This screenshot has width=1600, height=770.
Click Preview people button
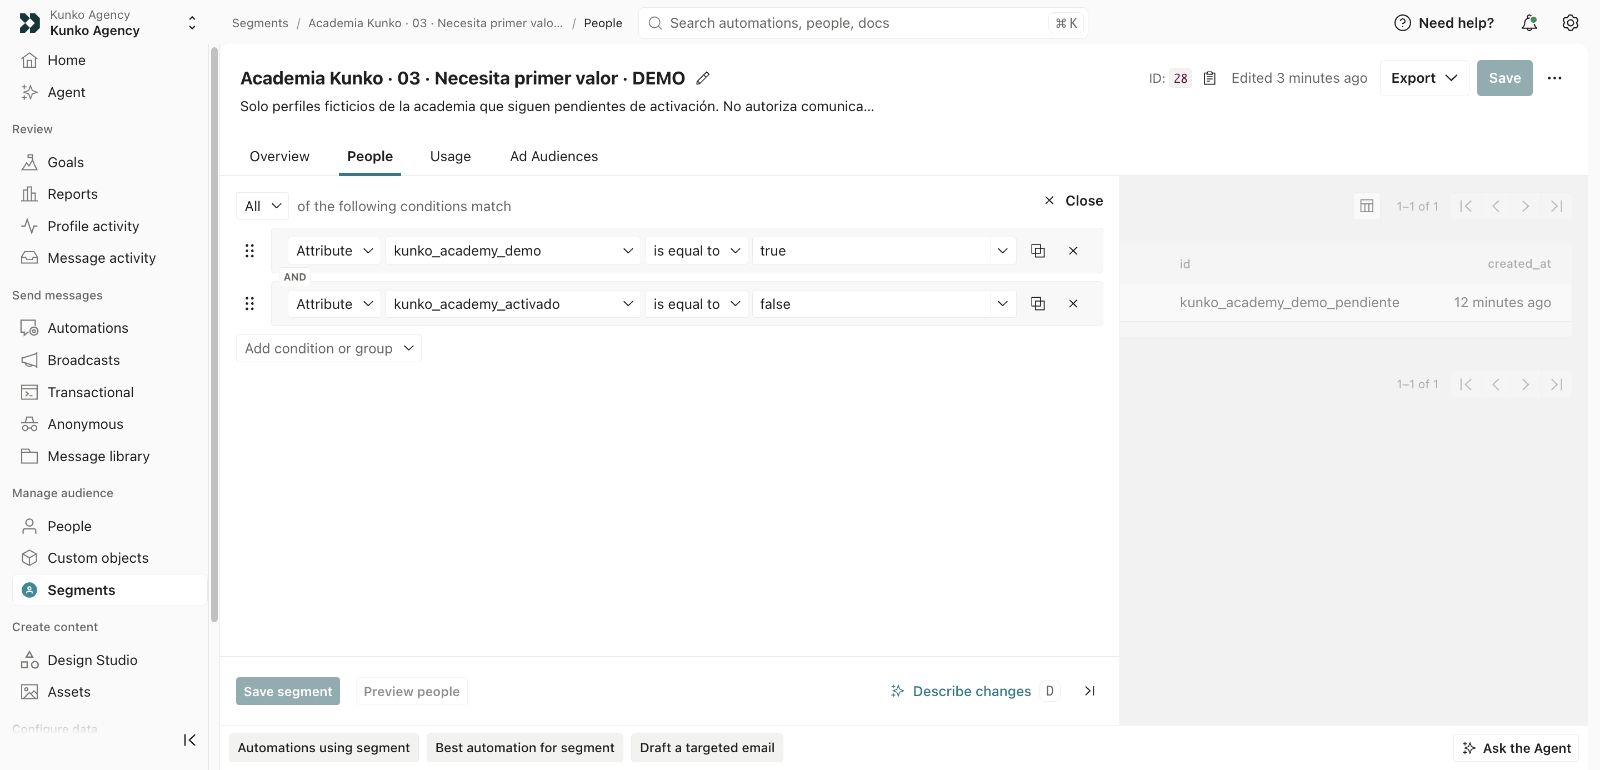[412, 691]
